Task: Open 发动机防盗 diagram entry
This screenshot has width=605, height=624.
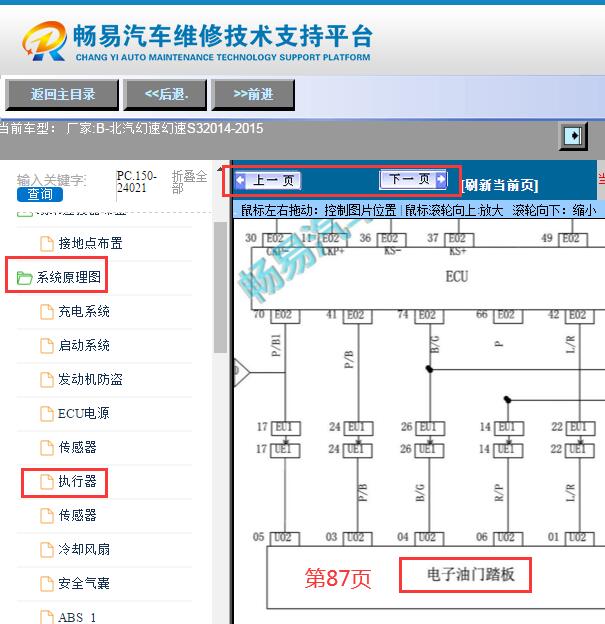Action: (90, 379)
